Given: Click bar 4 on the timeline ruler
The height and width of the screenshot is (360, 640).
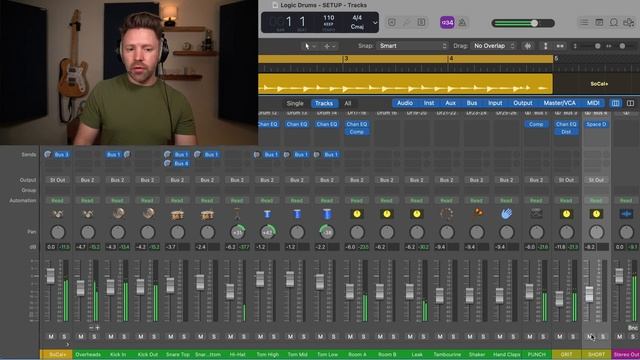Looking at the screenshot, I should pos(451,59).
